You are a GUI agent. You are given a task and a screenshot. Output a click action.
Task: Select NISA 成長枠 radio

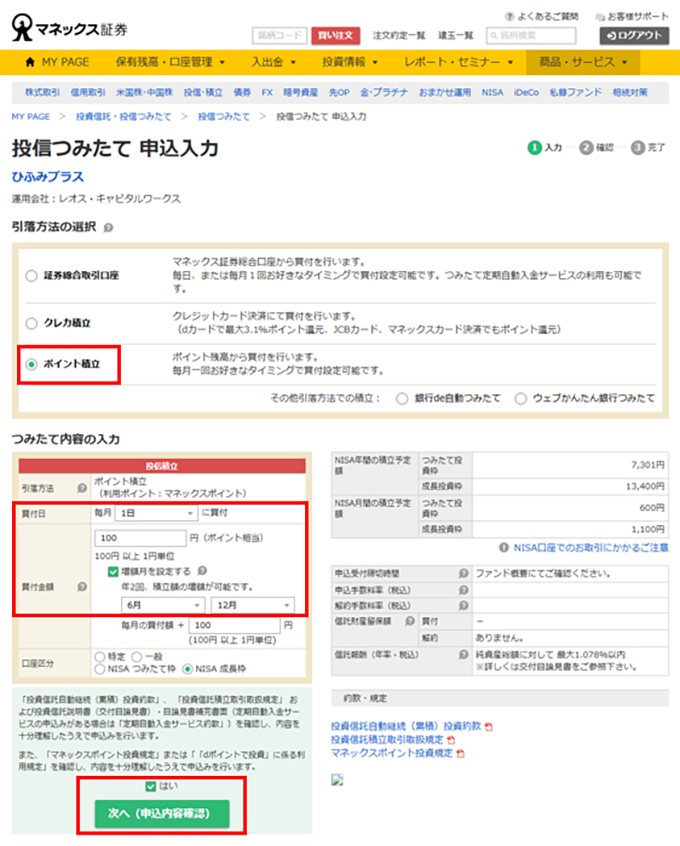pos(187,669)
